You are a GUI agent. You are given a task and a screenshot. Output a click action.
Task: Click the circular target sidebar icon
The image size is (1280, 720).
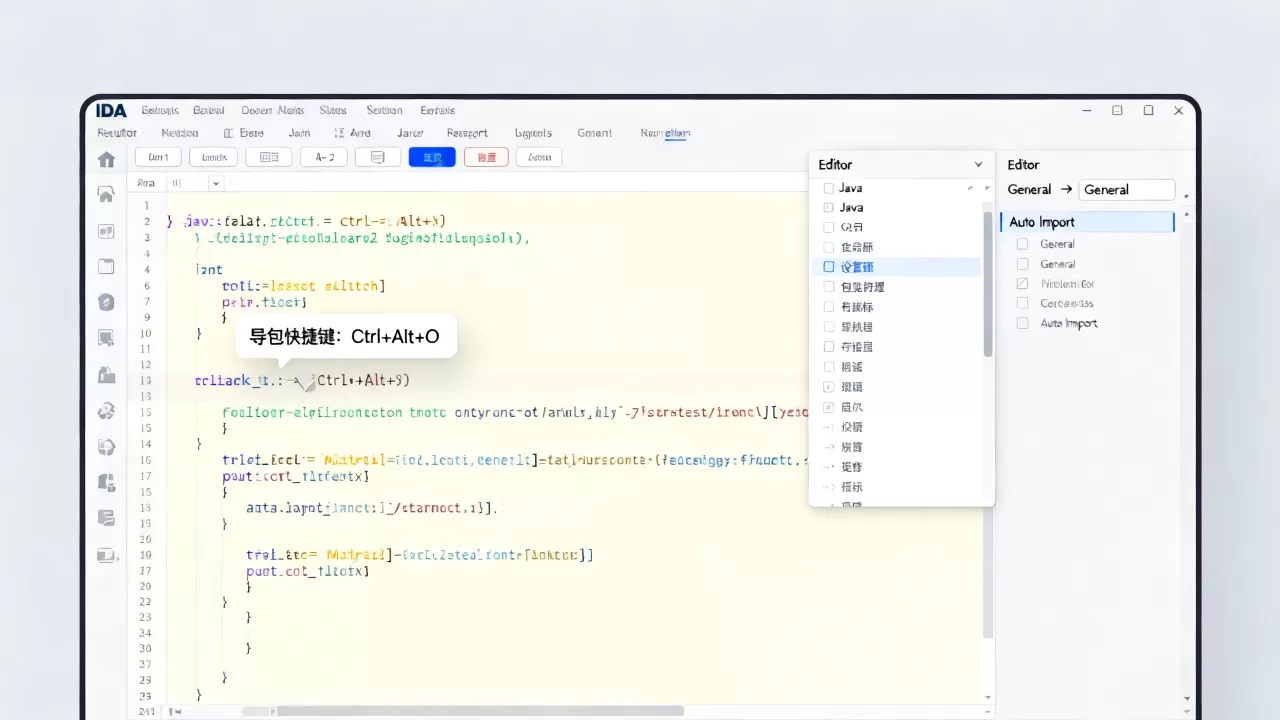[106, 446]
